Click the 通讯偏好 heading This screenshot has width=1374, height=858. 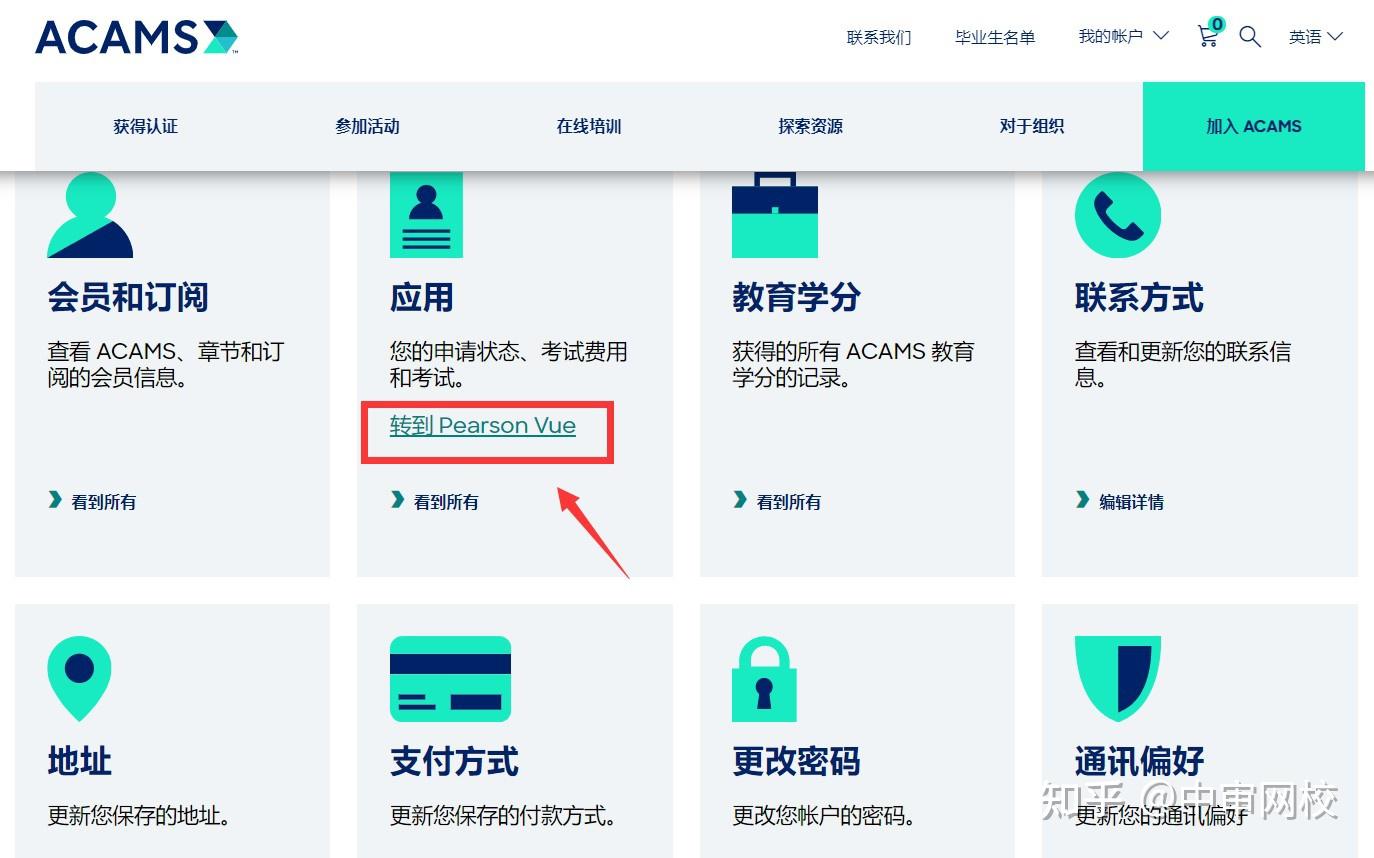coord(1139,761)
